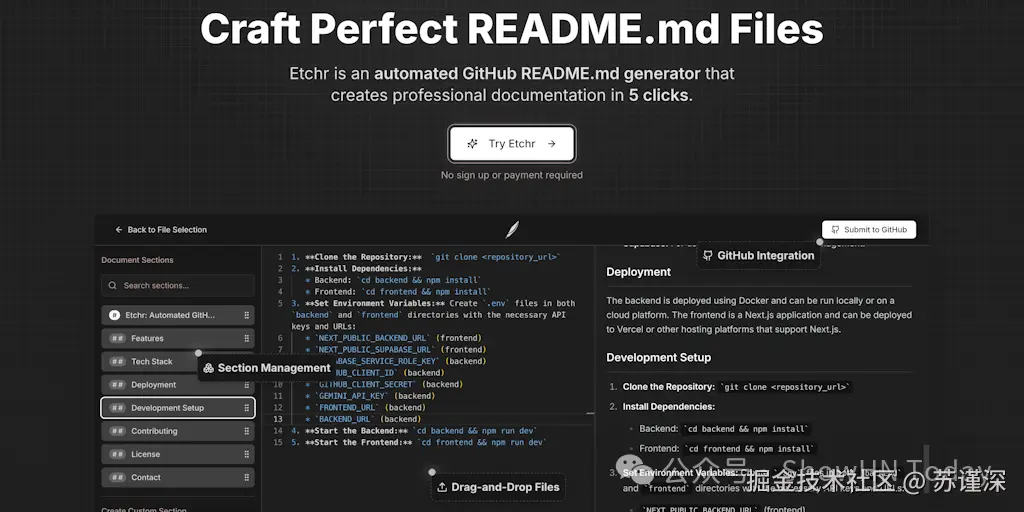This screenshot has height=512, width=1024.
Task: Select the License section
Action: coord(178,454)
